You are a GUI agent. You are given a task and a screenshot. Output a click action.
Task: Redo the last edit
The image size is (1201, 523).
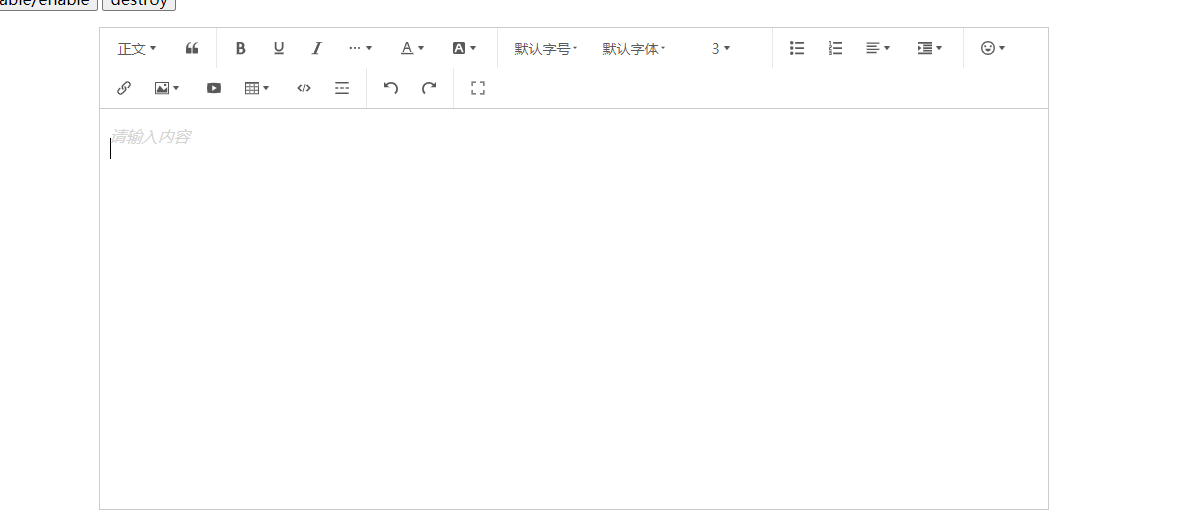tap(429, 88)
